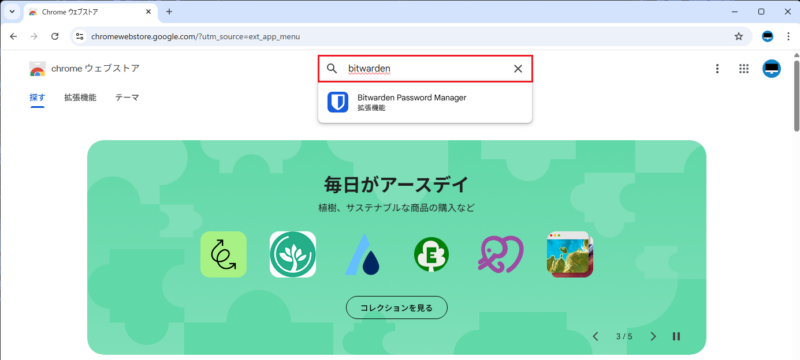Viewport: 800px width, 360px height.
Task: Click the search magnifier icon
Action: (x=332, y=69)
